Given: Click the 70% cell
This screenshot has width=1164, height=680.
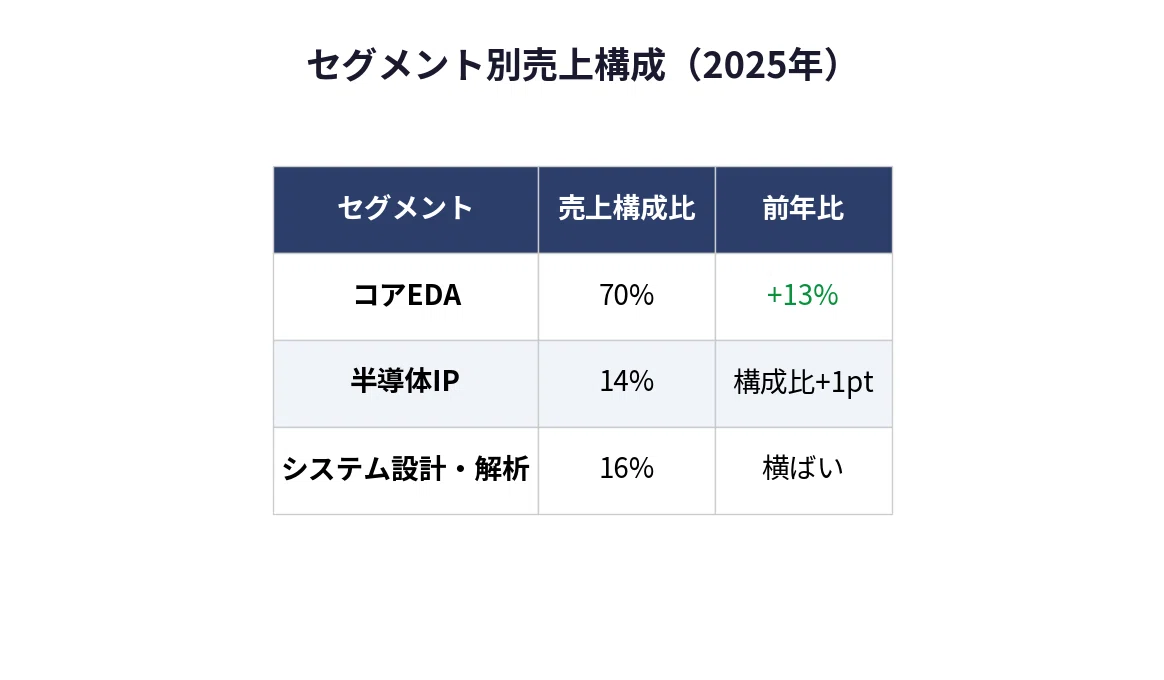Looking at the screenshot, I should click(x=627, y=296).
